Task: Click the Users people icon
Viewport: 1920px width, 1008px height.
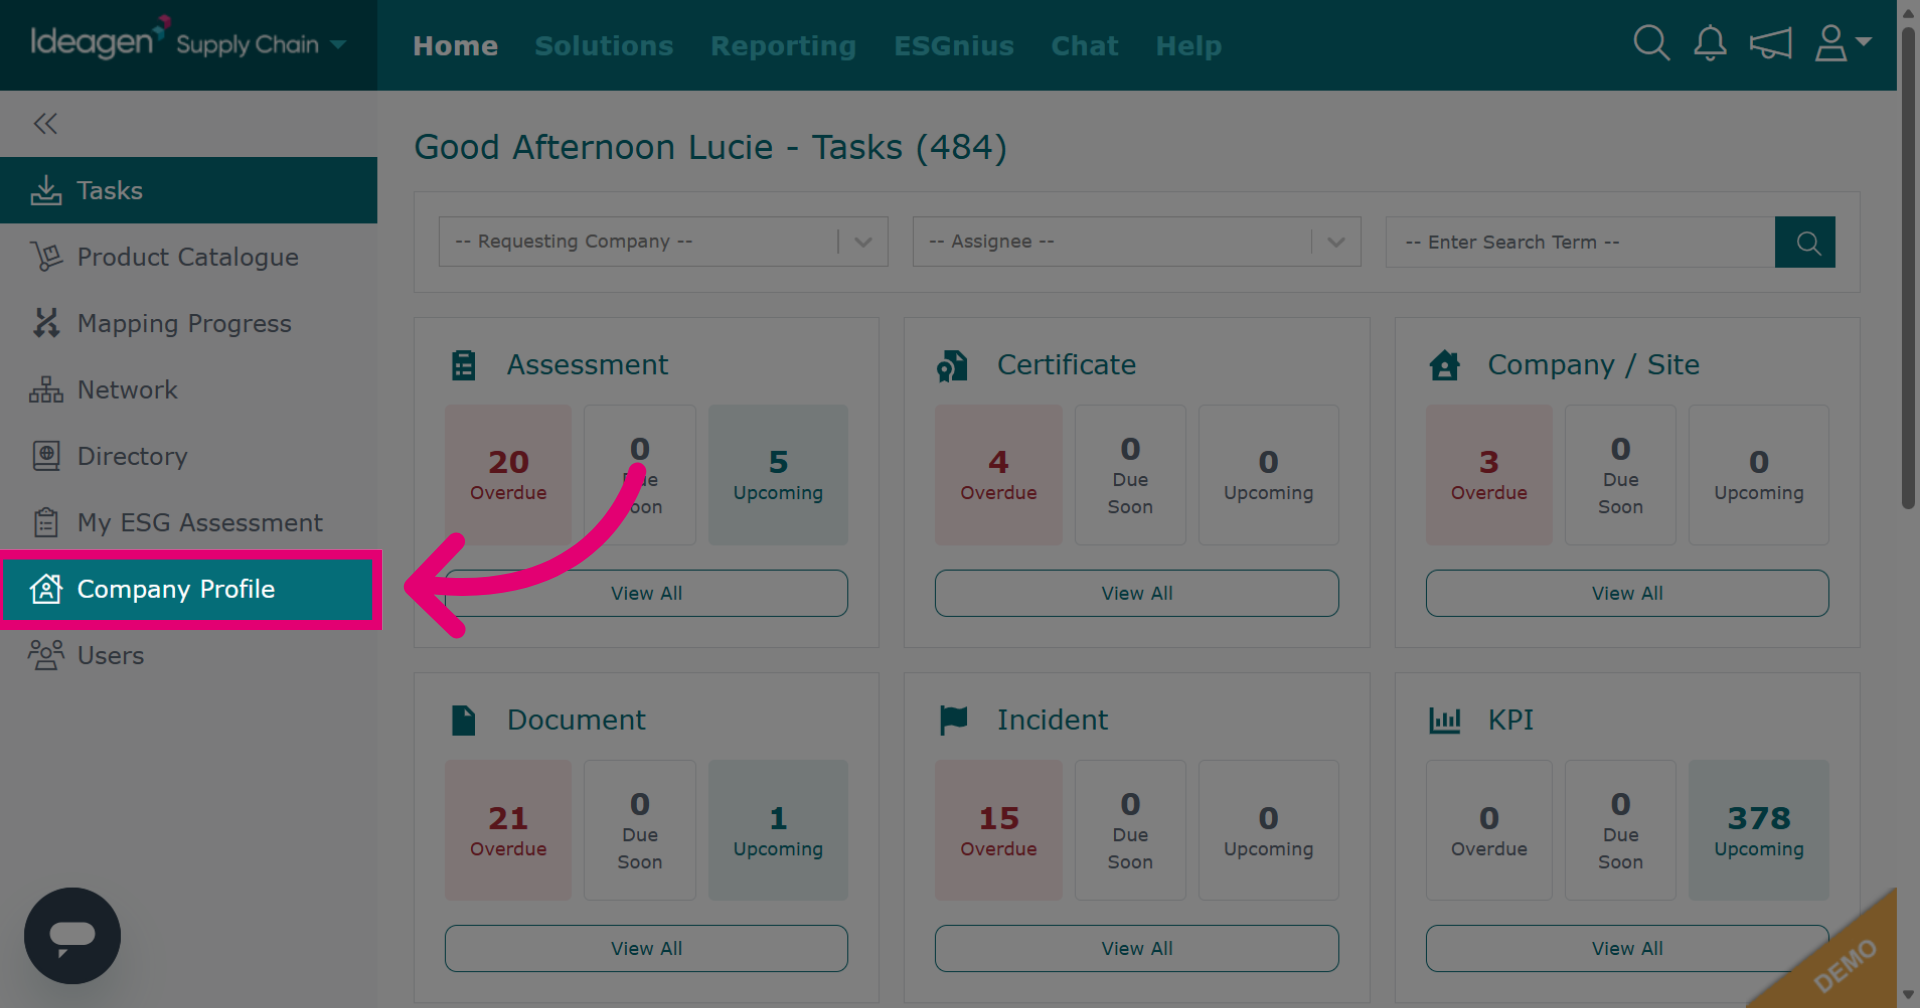Action: 46,655
